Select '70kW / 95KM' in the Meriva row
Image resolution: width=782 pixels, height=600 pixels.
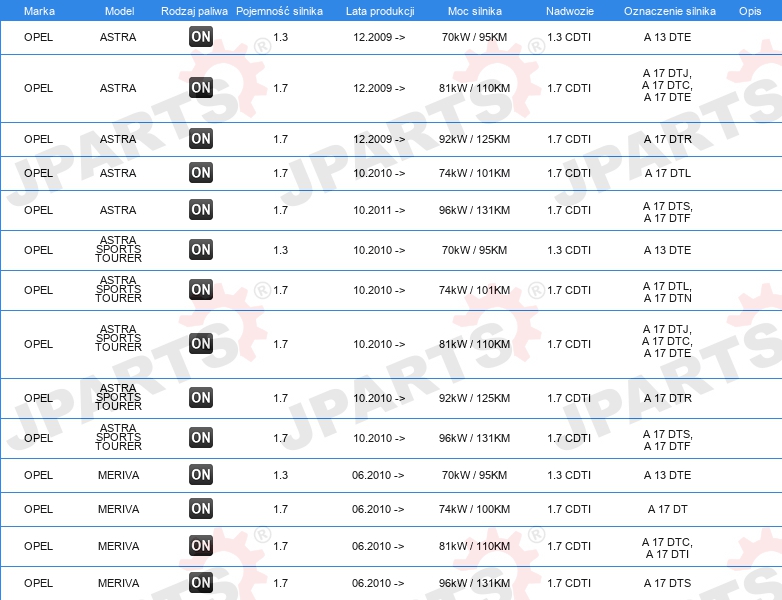pyautogui.click(x=474, y=475)
